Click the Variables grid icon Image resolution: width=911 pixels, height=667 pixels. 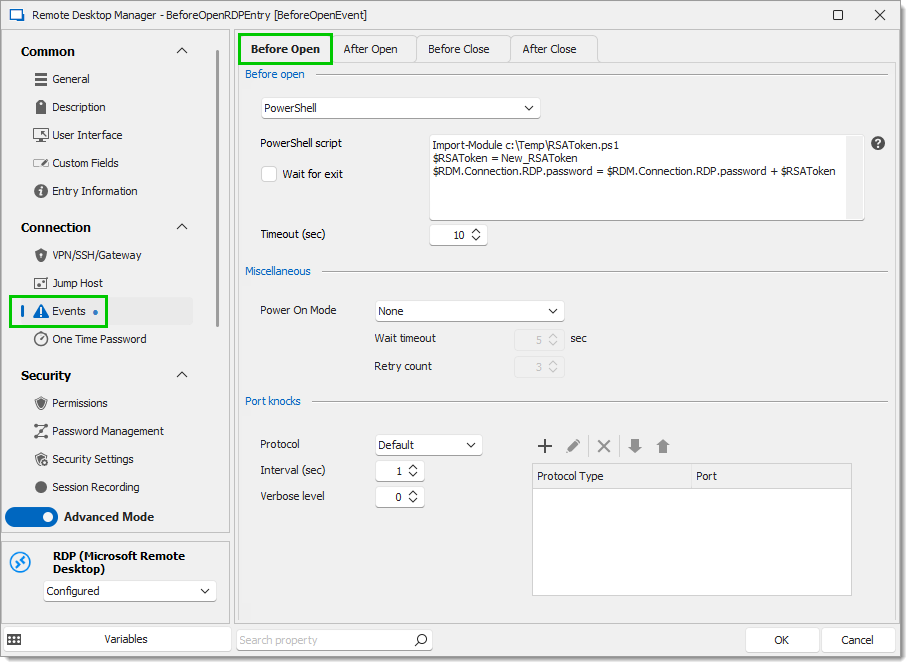tap(15, 640)
